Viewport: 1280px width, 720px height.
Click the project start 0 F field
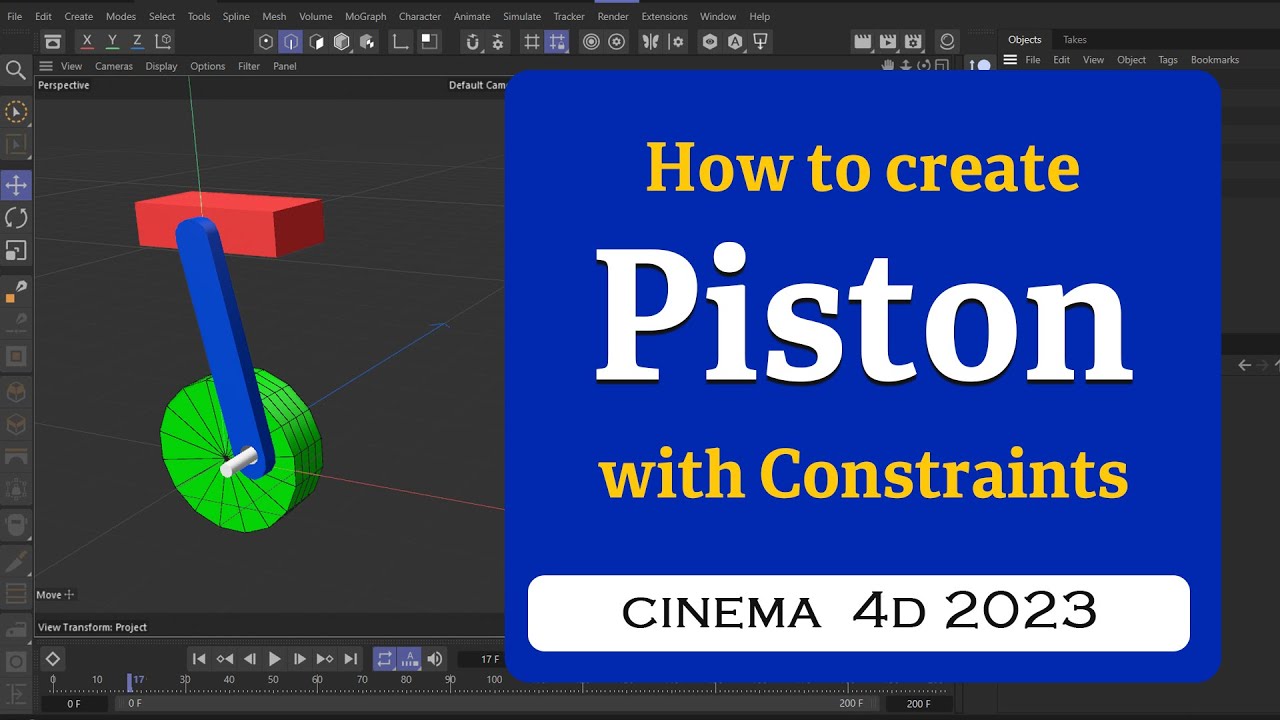click(x=75, y=704)
